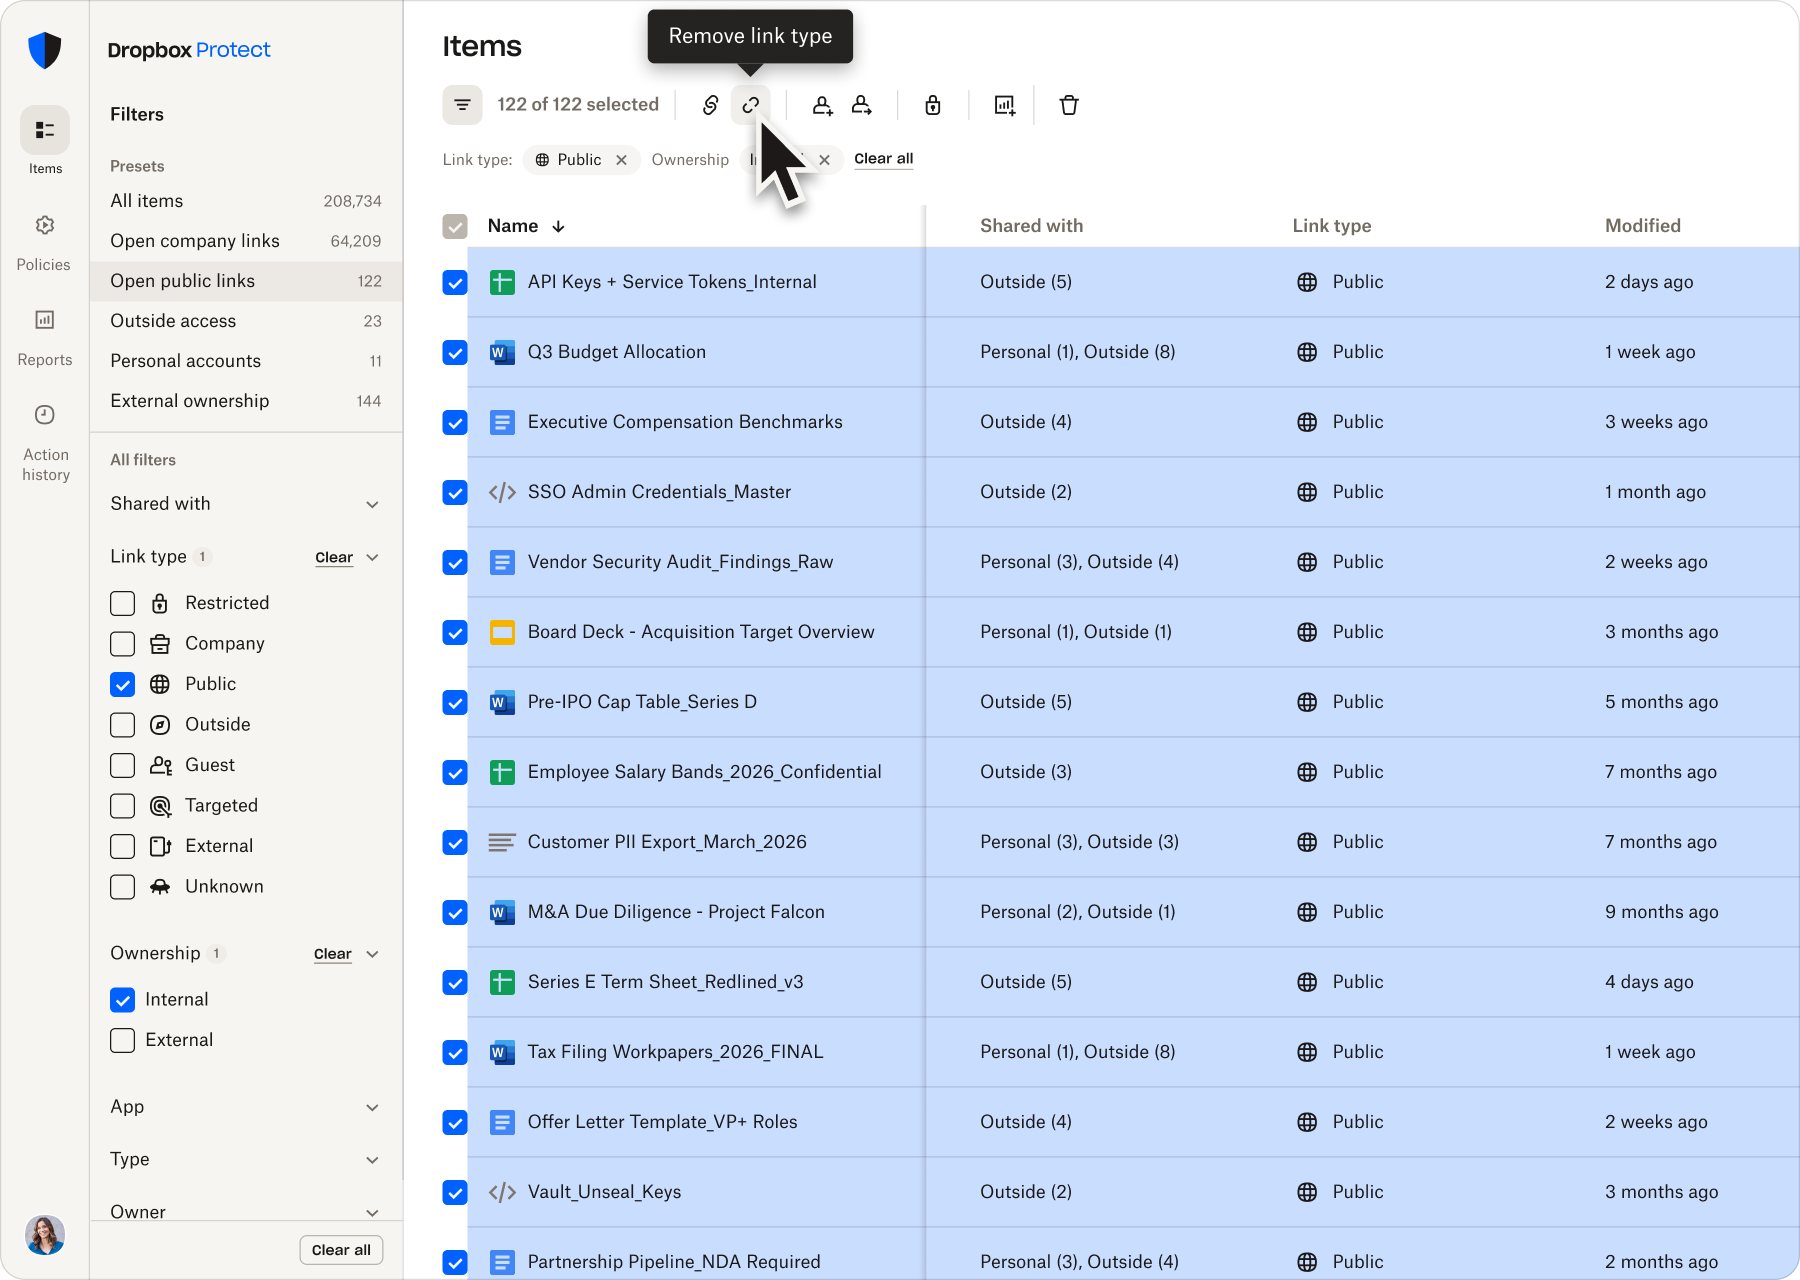Enable the Targeted link type filter
The image size is (1800, 1280).
tap(122, 806)
